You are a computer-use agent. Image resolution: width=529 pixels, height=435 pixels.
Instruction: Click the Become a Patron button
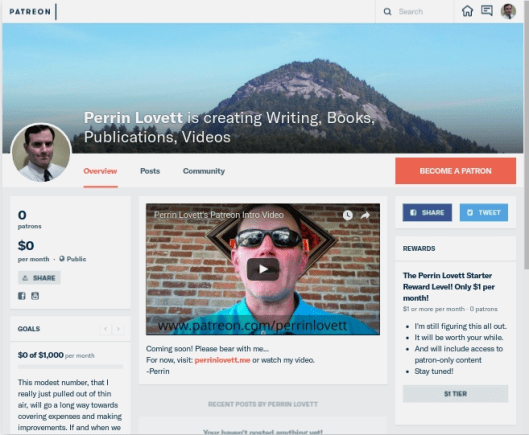455,171
